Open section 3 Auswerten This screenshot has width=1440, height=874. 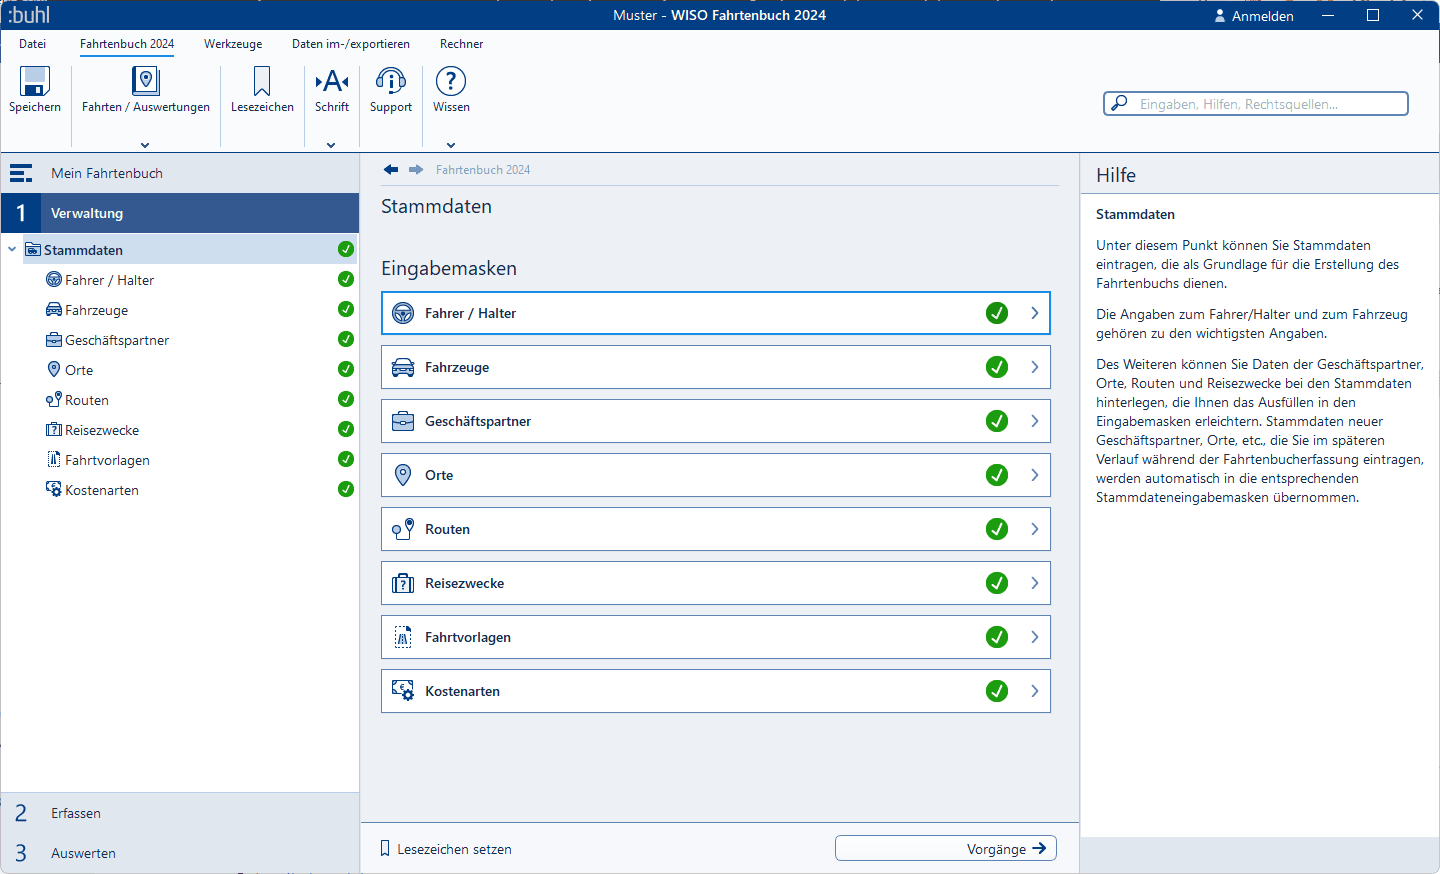click(x=180, y=853)
